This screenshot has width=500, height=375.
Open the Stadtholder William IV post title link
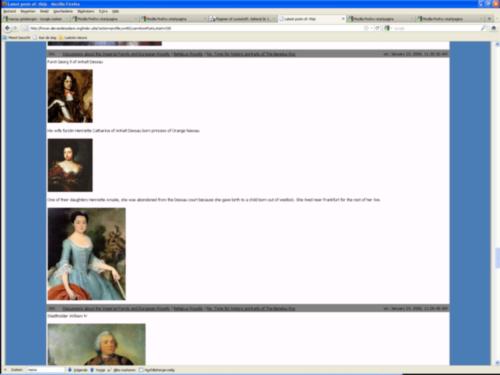point(250,309)
